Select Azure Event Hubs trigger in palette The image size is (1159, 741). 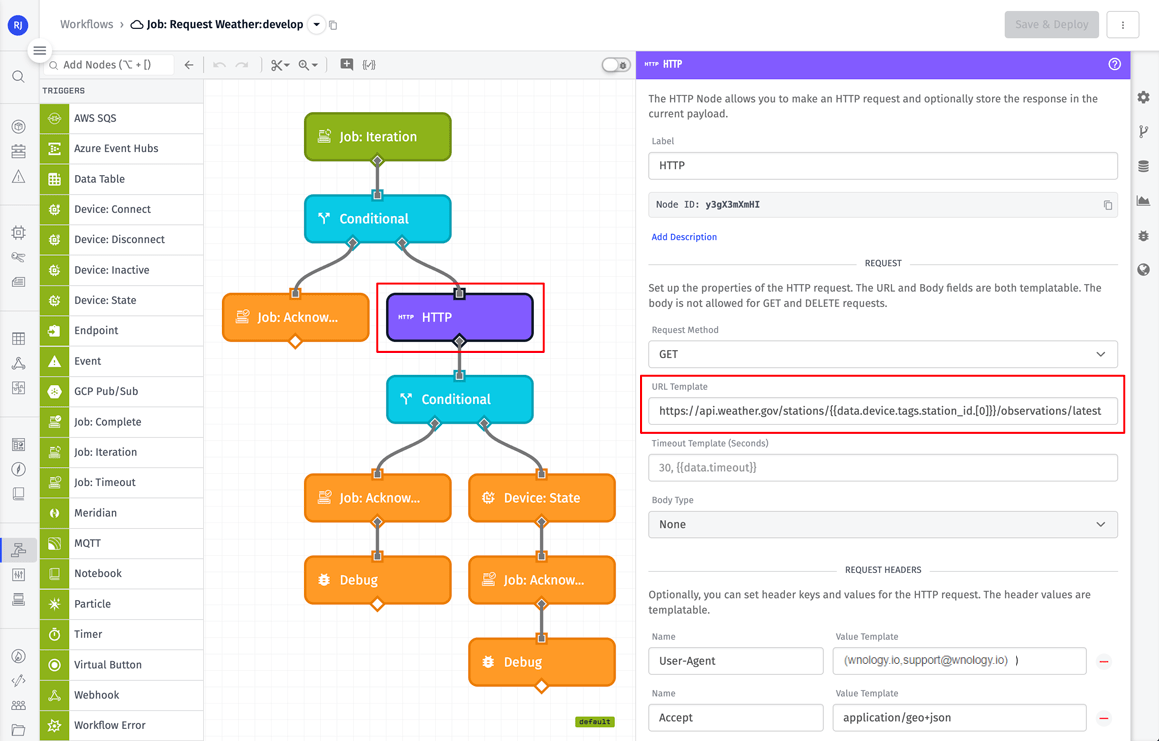[121, 149]
